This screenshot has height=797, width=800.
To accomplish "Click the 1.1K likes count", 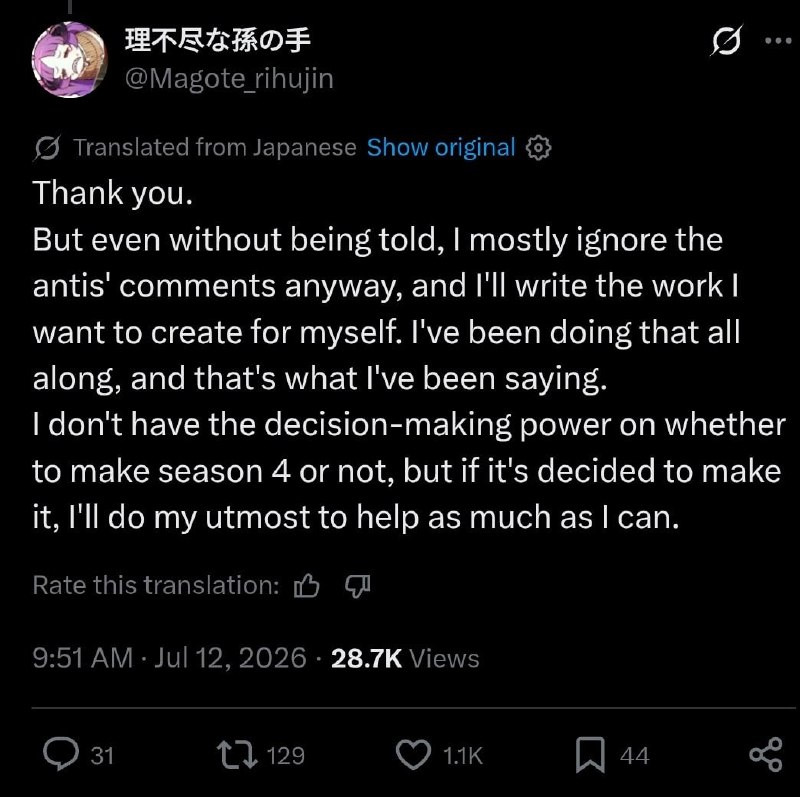I will 463,756.
